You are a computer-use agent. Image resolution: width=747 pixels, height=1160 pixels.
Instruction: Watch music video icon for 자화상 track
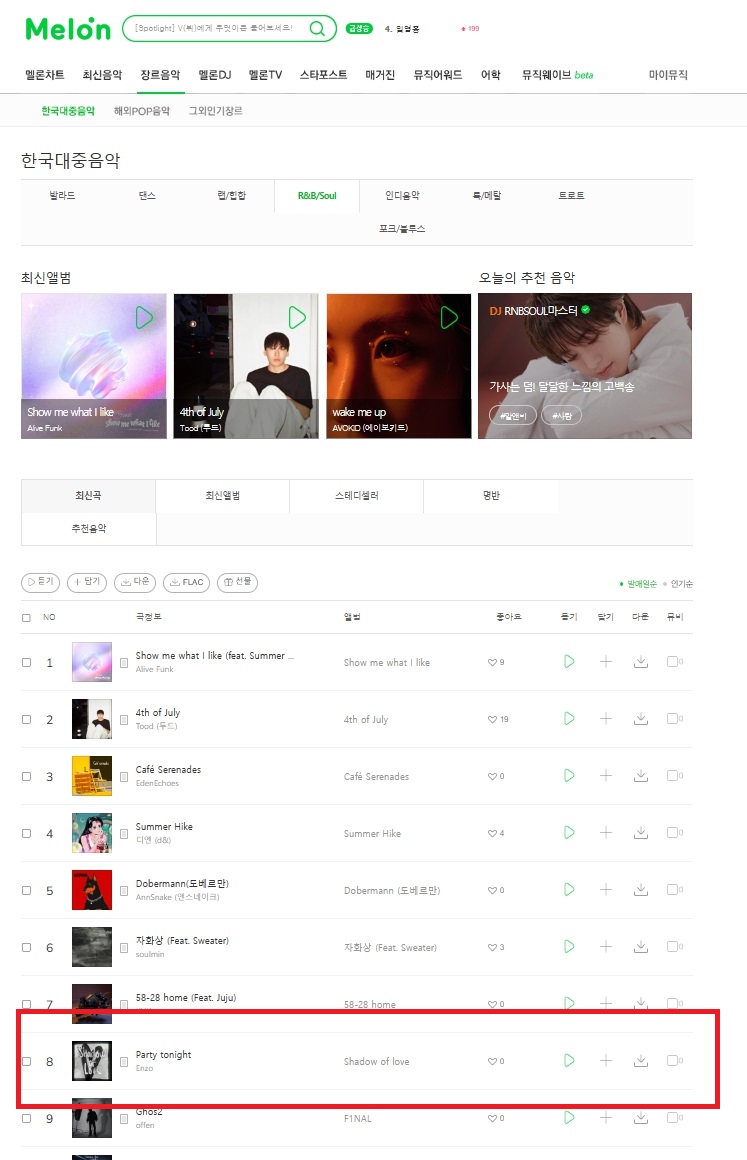point(674,946)
